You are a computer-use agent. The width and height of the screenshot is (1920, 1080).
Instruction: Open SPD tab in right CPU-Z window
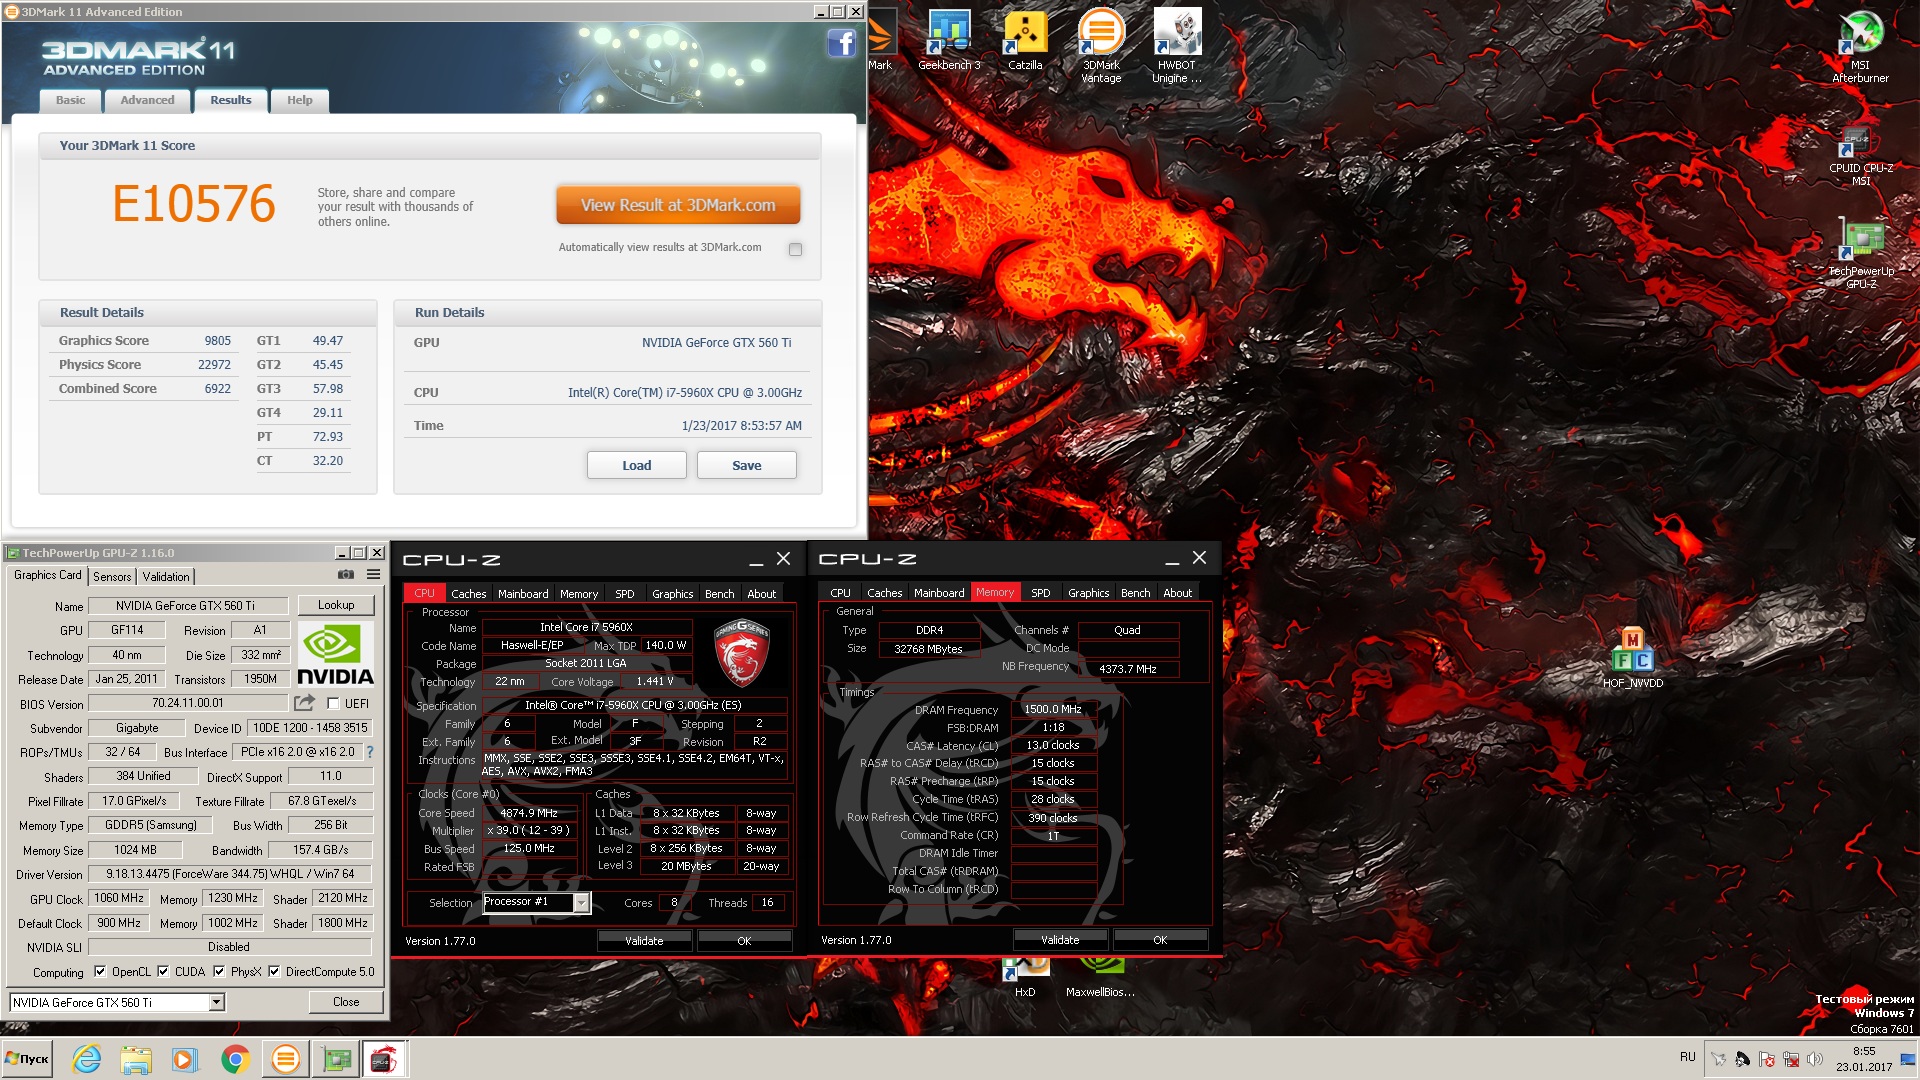[1041, 592]
